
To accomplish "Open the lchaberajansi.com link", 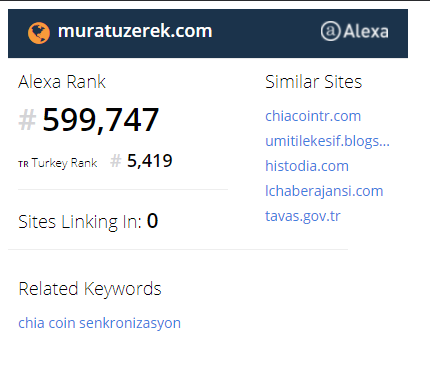I will 324,191.
